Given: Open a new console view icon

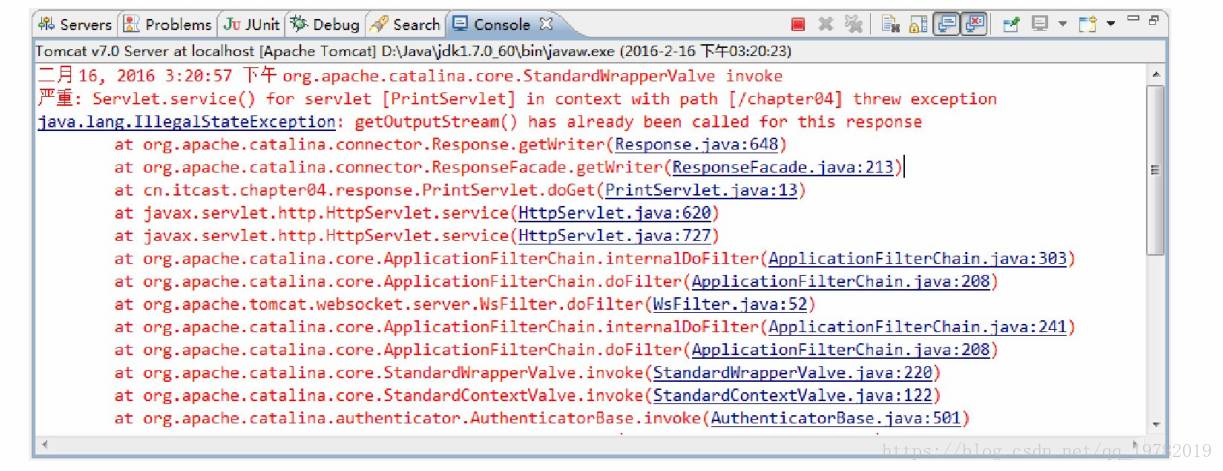Looking at the screenshot, I should tap(1088, 24).
